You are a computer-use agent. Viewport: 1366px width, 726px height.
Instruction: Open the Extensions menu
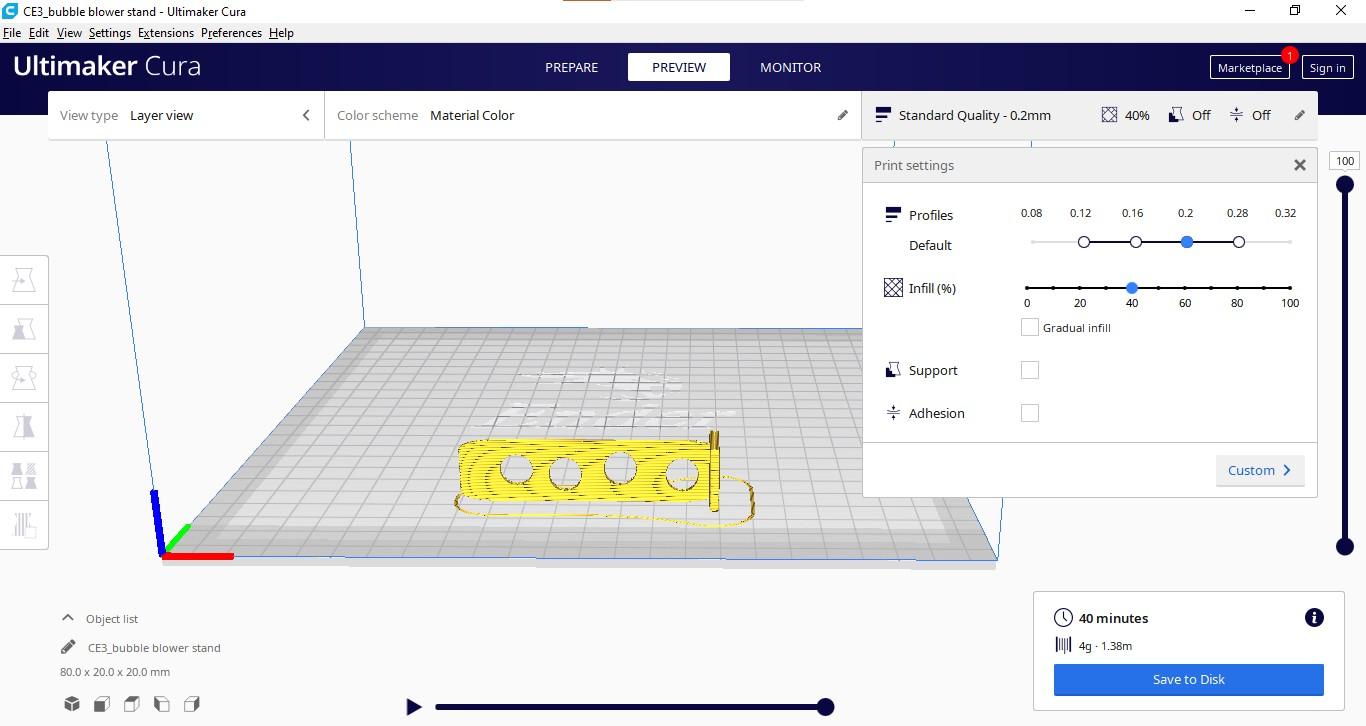coord(166,33)
